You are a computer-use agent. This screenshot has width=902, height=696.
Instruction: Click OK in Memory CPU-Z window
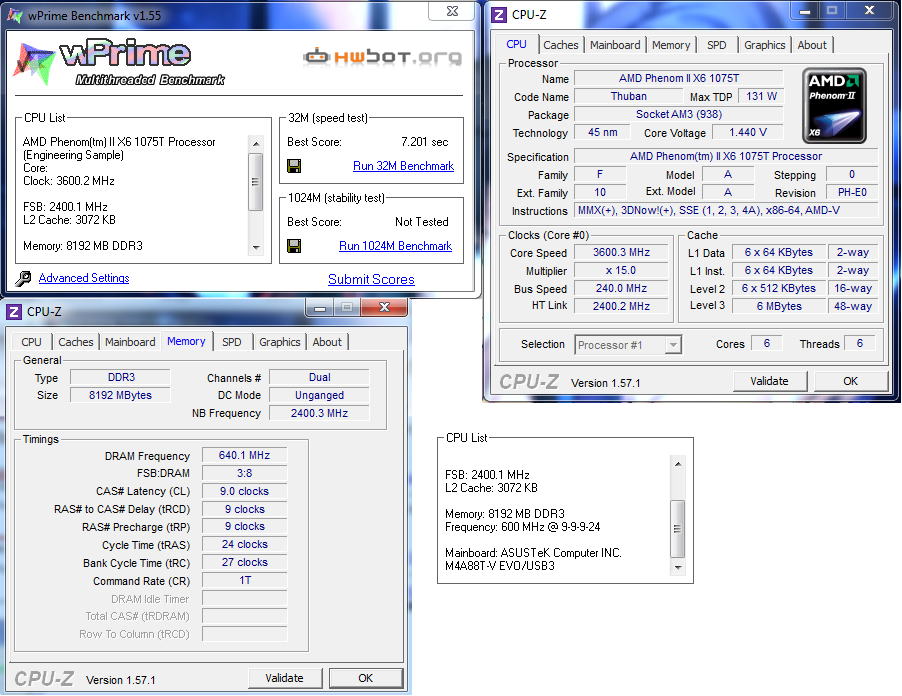(x=365, y=678)
